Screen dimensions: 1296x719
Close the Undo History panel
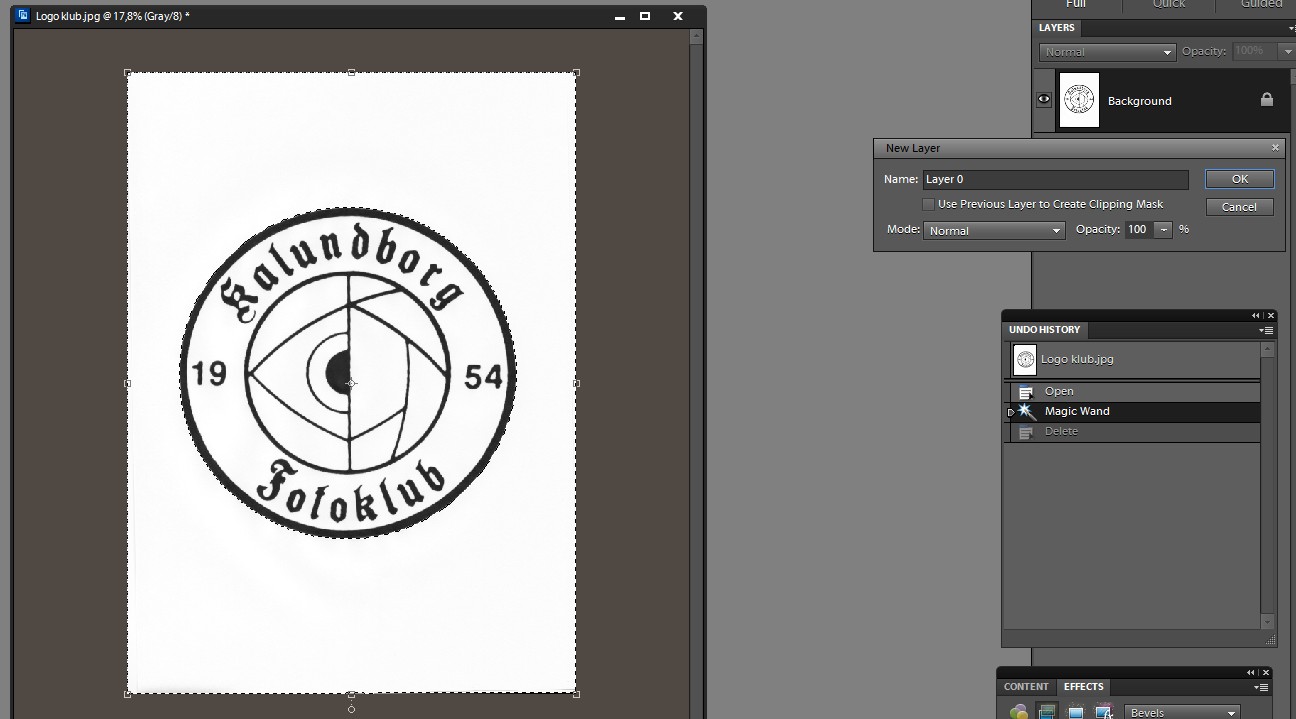click(1271, 316)
